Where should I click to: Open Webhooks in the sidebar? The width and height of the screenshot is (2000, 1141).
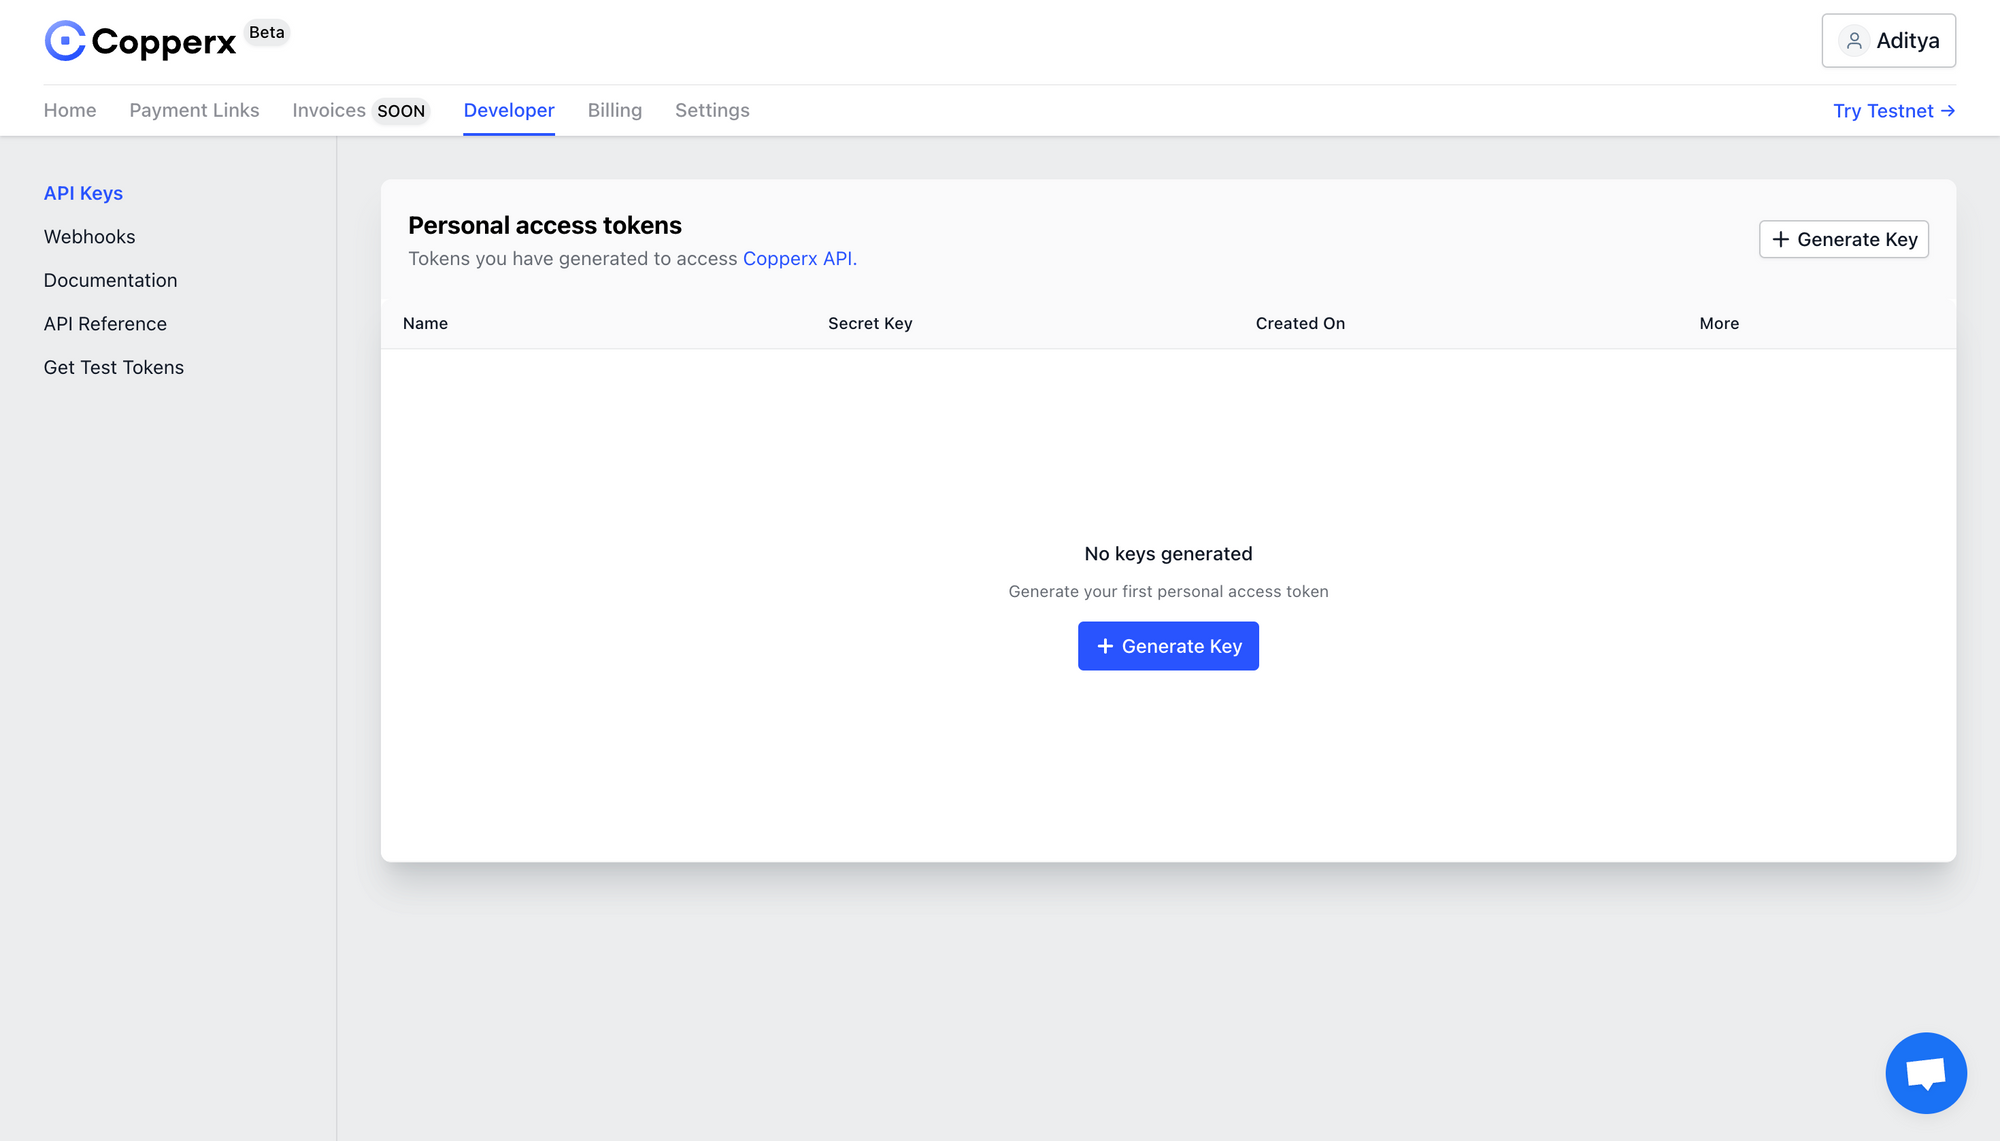click(x=89, y=237)
